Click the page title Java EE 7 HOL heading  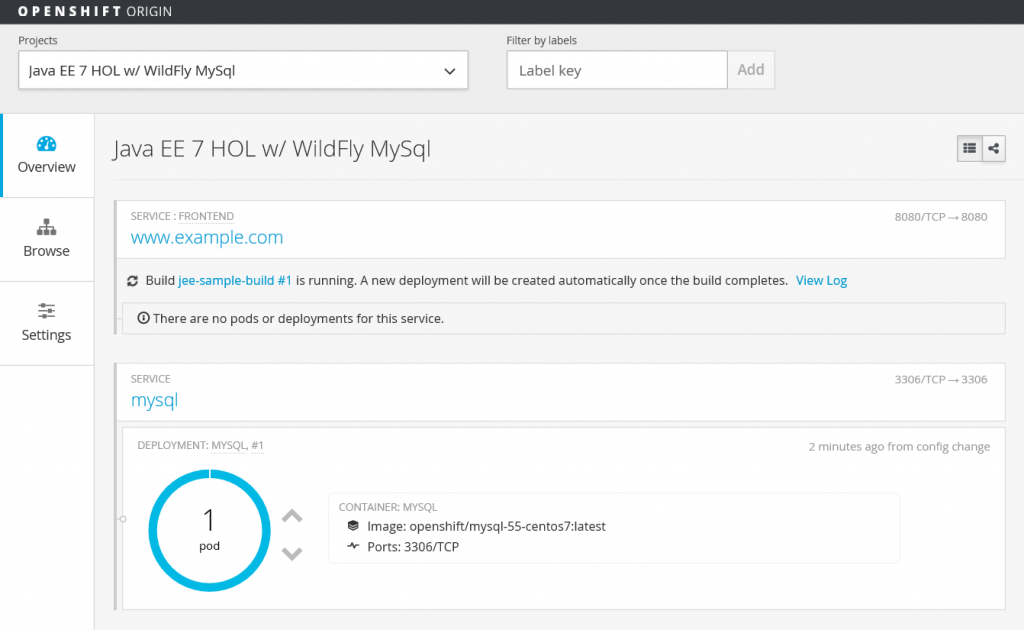[272, 149]
